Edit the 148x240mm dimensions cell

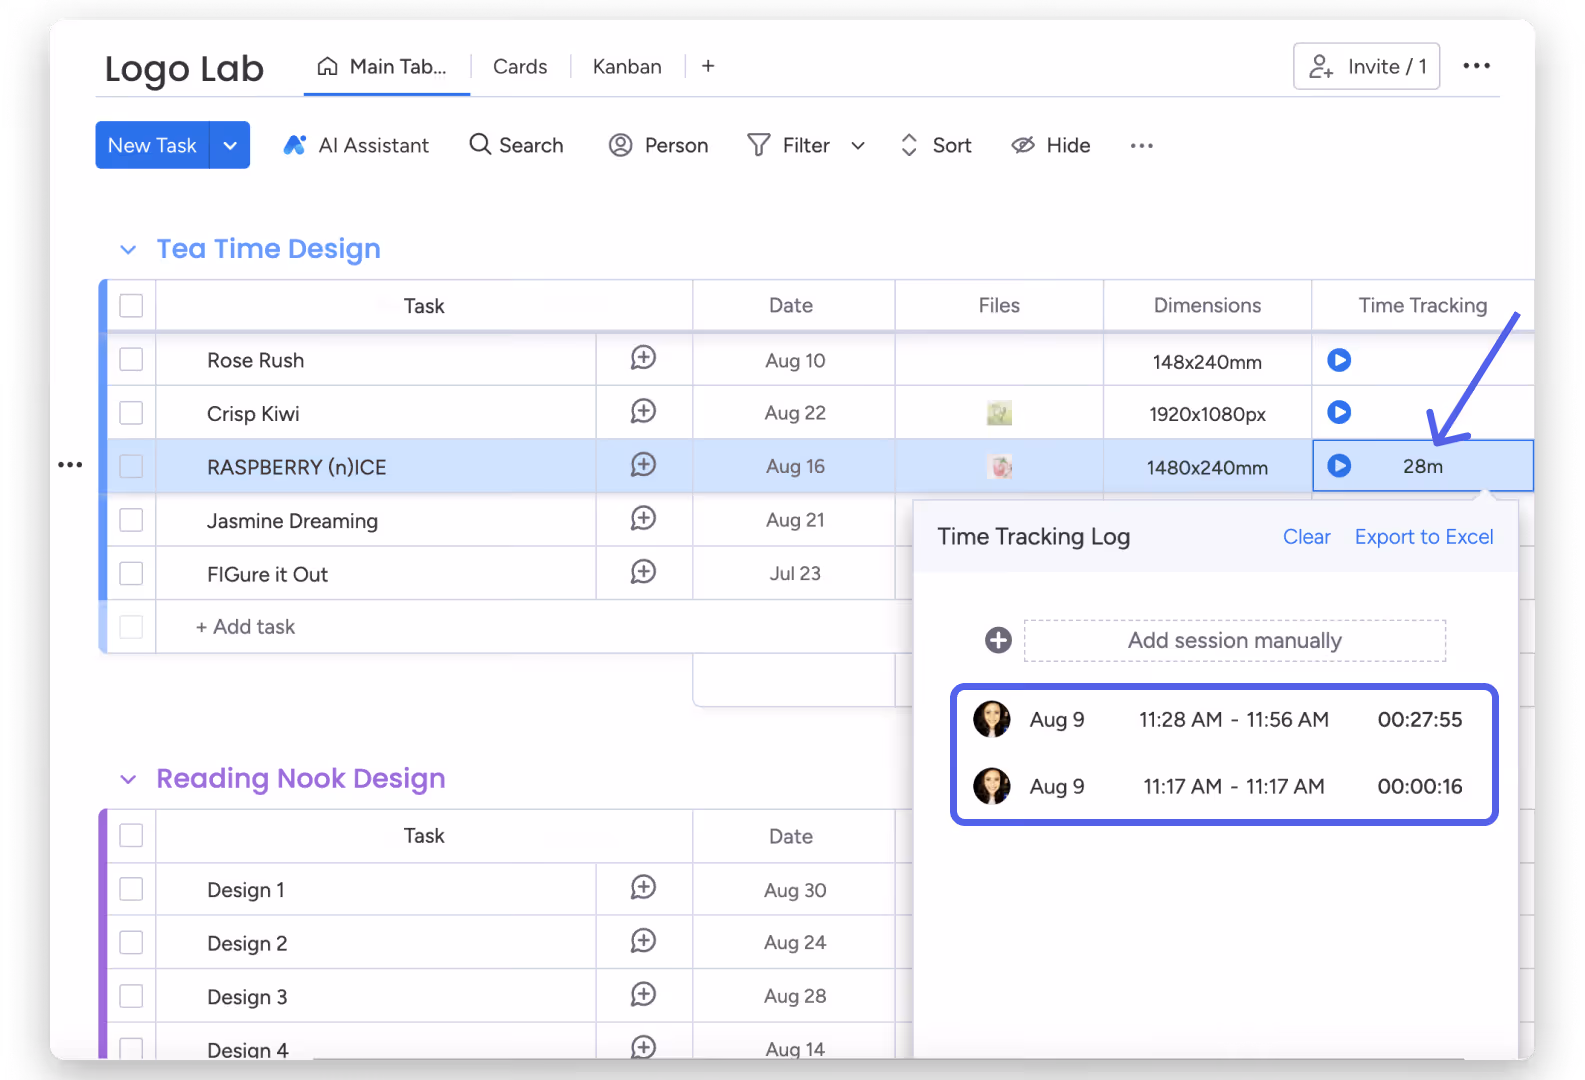(1207, 361)
